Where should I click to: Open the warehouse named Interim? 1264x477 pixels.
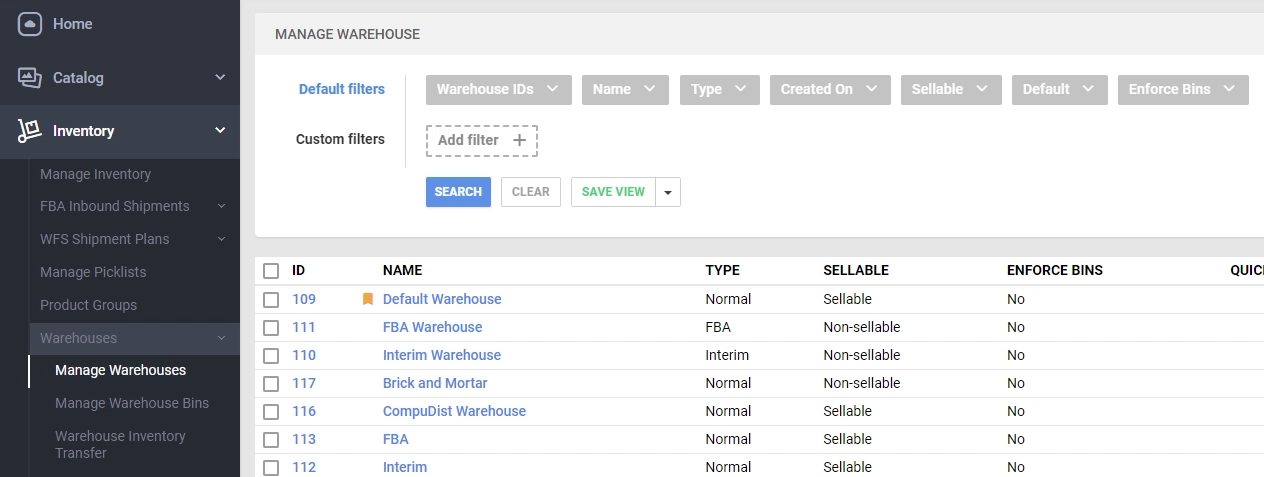pos(405,467)
